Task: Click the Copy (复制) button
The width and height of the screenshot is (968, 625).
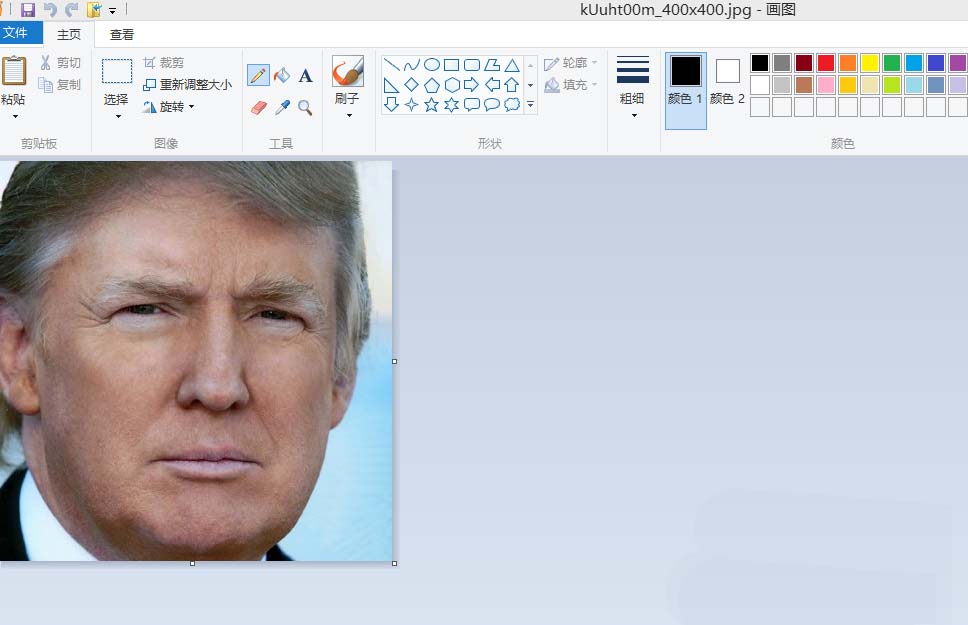Action: (x=60, y=85)
